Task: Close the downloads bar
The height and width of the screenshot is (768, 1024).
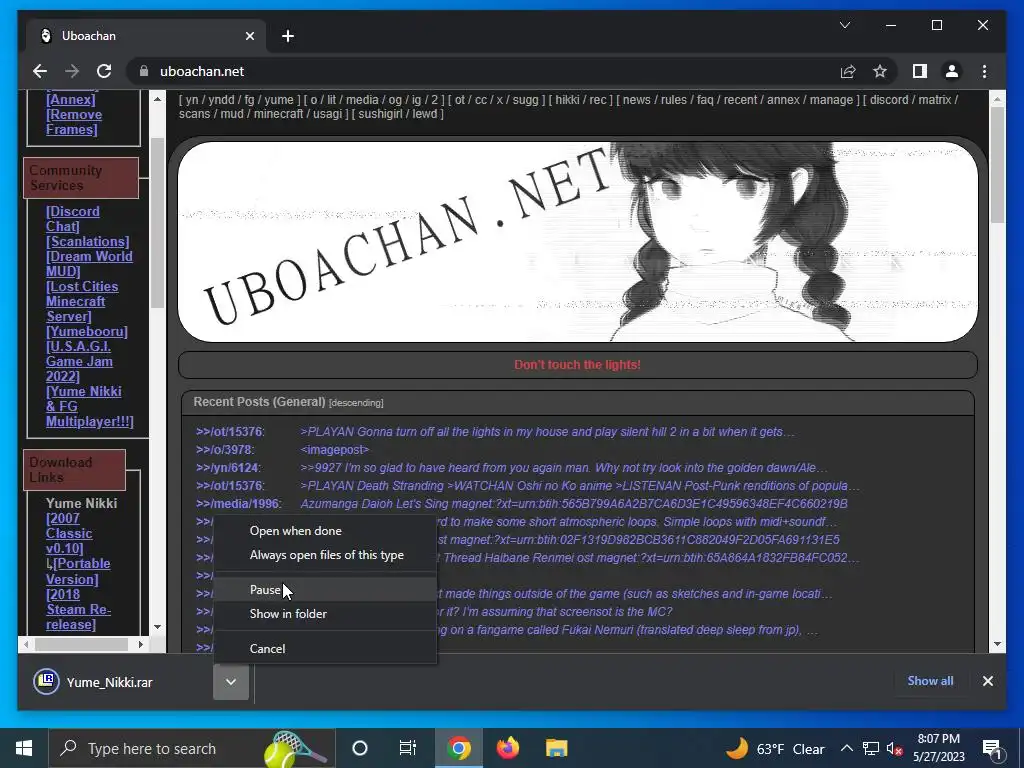Action: point(987,681)
